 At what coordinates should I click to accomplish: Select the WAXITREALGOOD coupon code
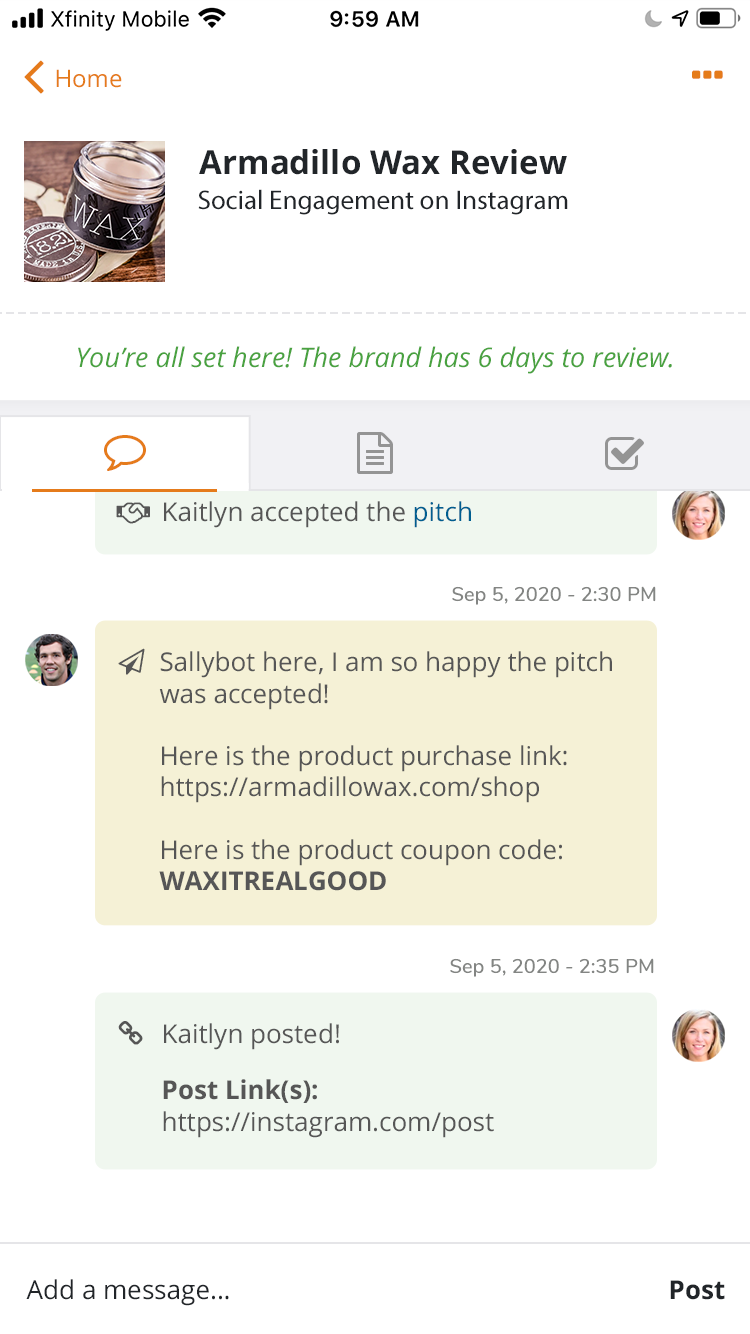tap(273, 881)
